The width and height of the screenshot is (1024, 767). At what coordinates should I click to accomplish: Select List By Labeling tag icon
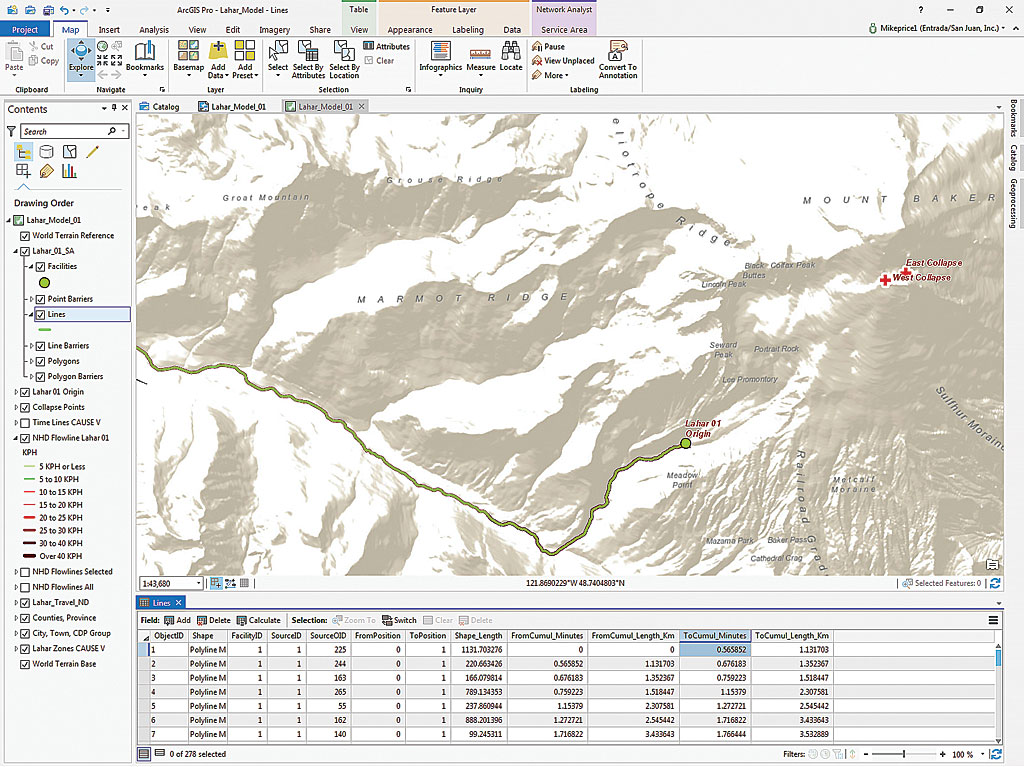pos(46,171)
